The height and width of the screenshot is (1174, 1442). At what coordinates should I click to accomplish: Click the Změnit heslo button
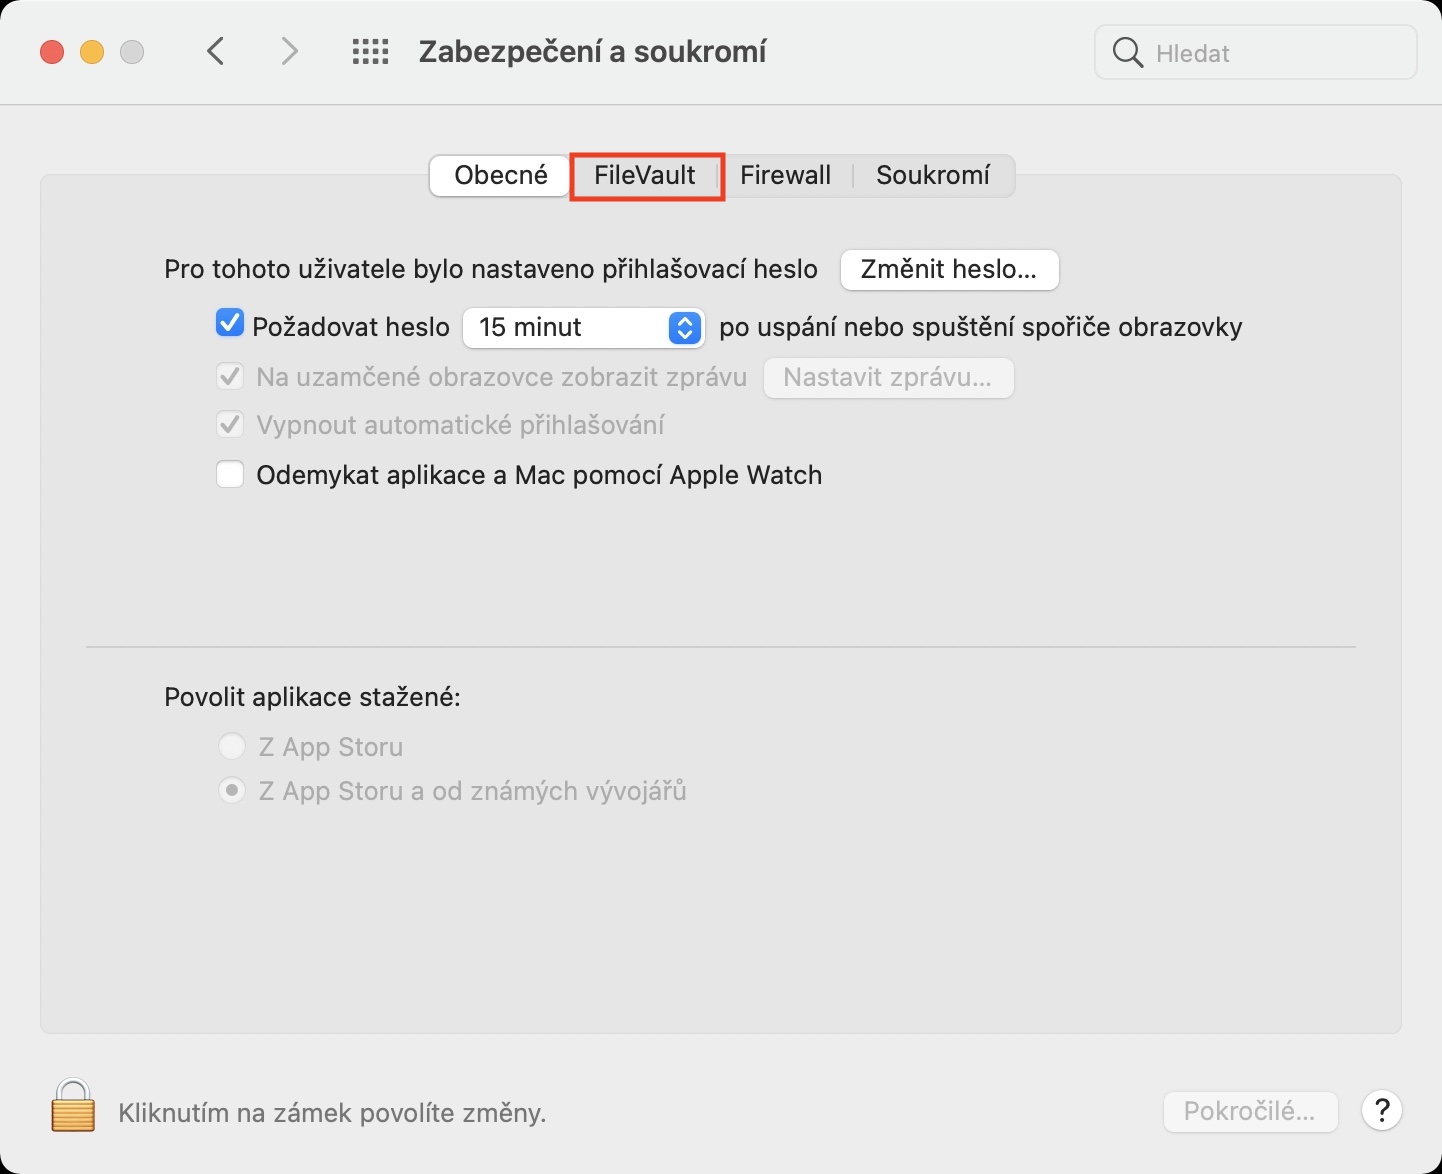pos(949,269)
